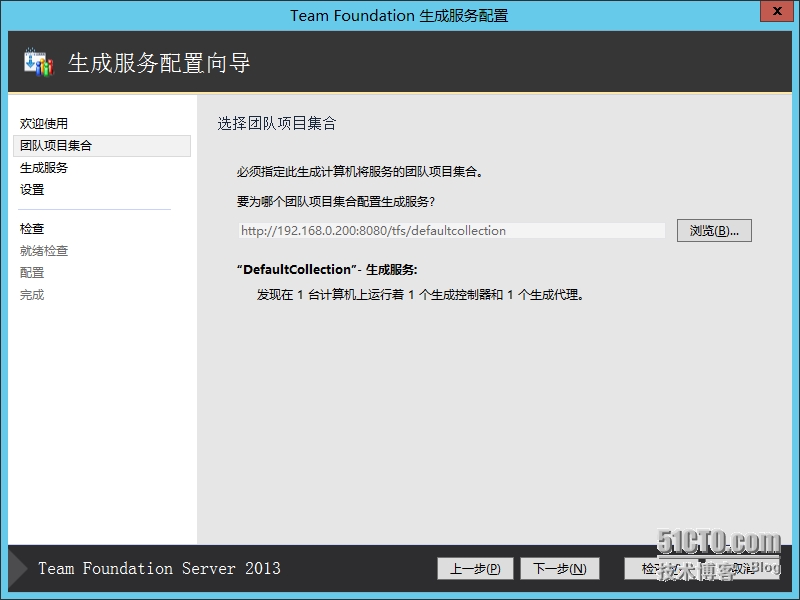Select the 配置 step in sidebar
This screenshot has width=800, height=600.
(32, 272)
